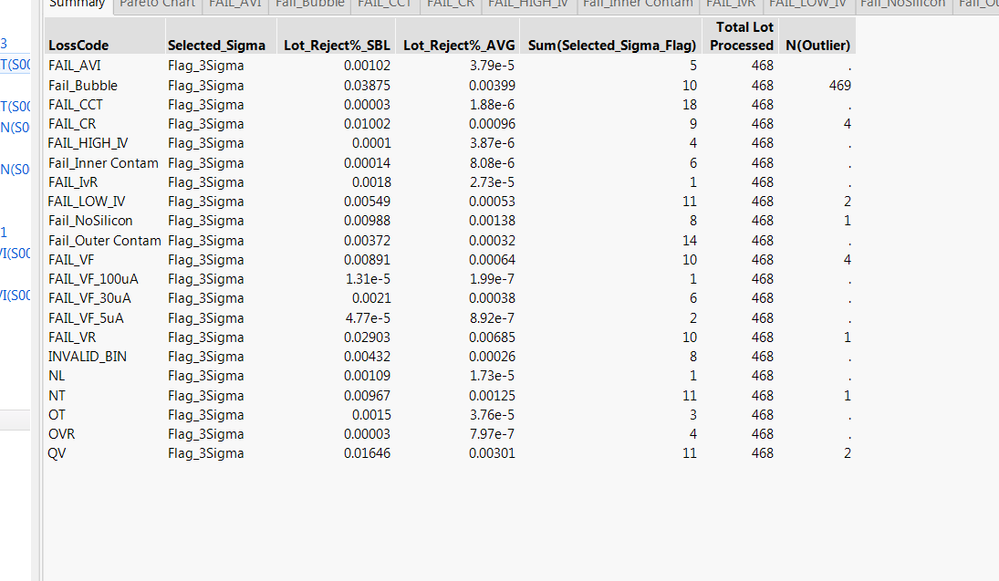Select the QV row label
999x581 pixels.
click(58, 453)
